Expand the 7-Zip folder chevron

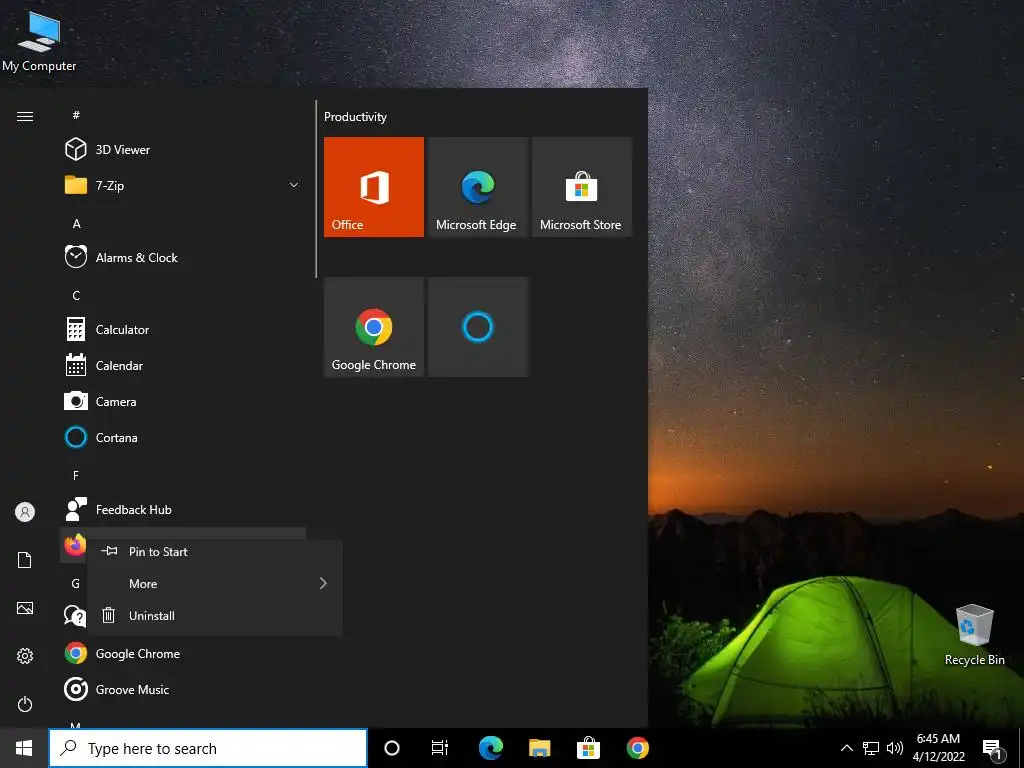coord(294,185)
